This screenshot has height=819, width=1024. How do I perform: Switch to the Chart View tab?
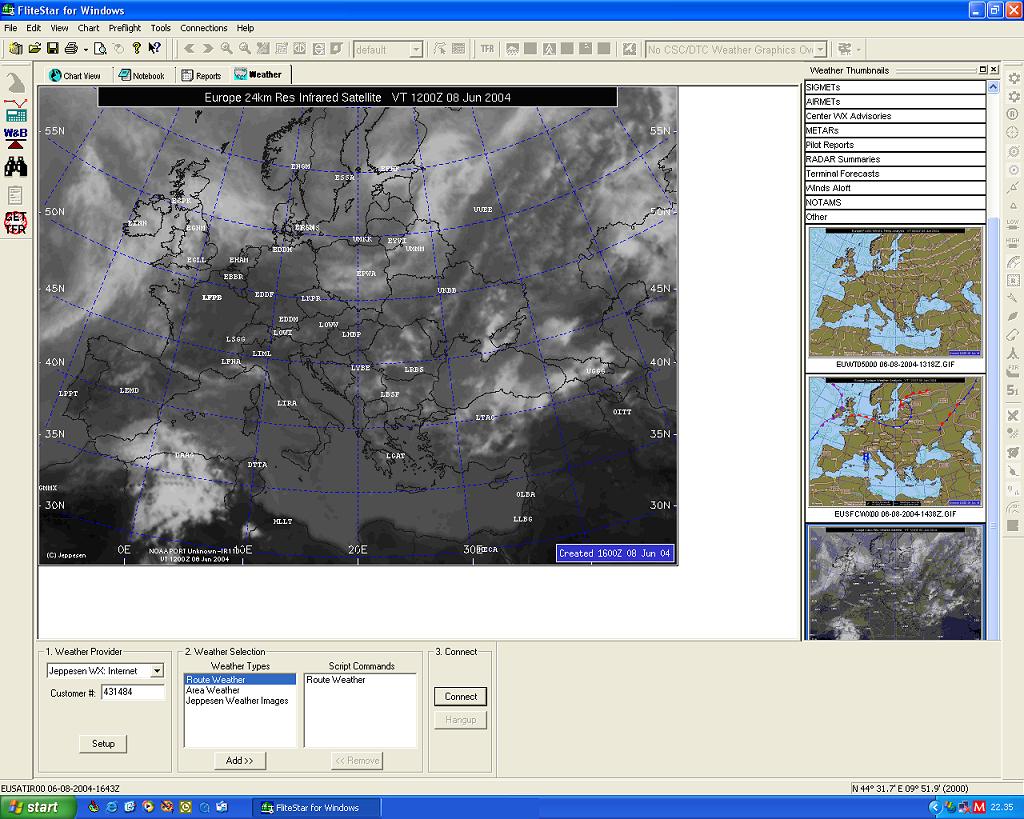pyautogui.click(x=75, y=76)
